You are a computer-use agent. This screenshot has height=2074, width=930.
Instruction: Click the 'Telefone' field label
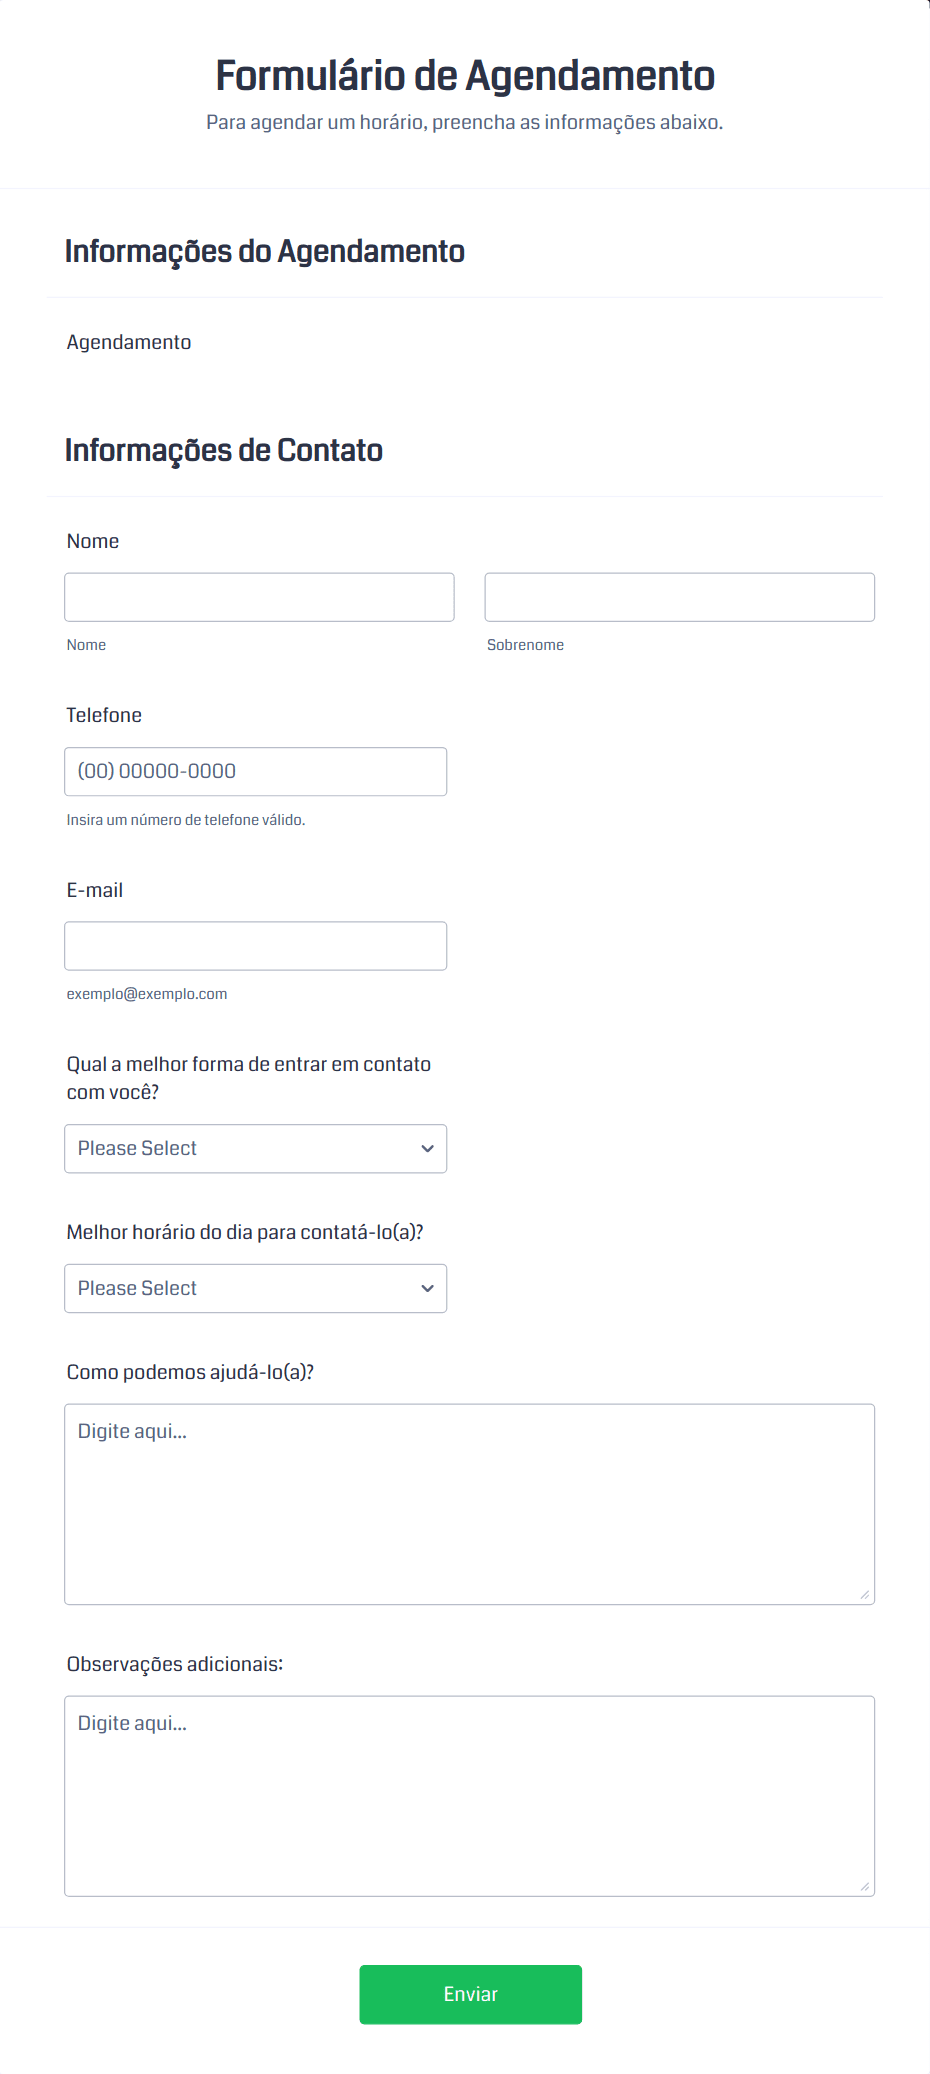pos(104,715)
